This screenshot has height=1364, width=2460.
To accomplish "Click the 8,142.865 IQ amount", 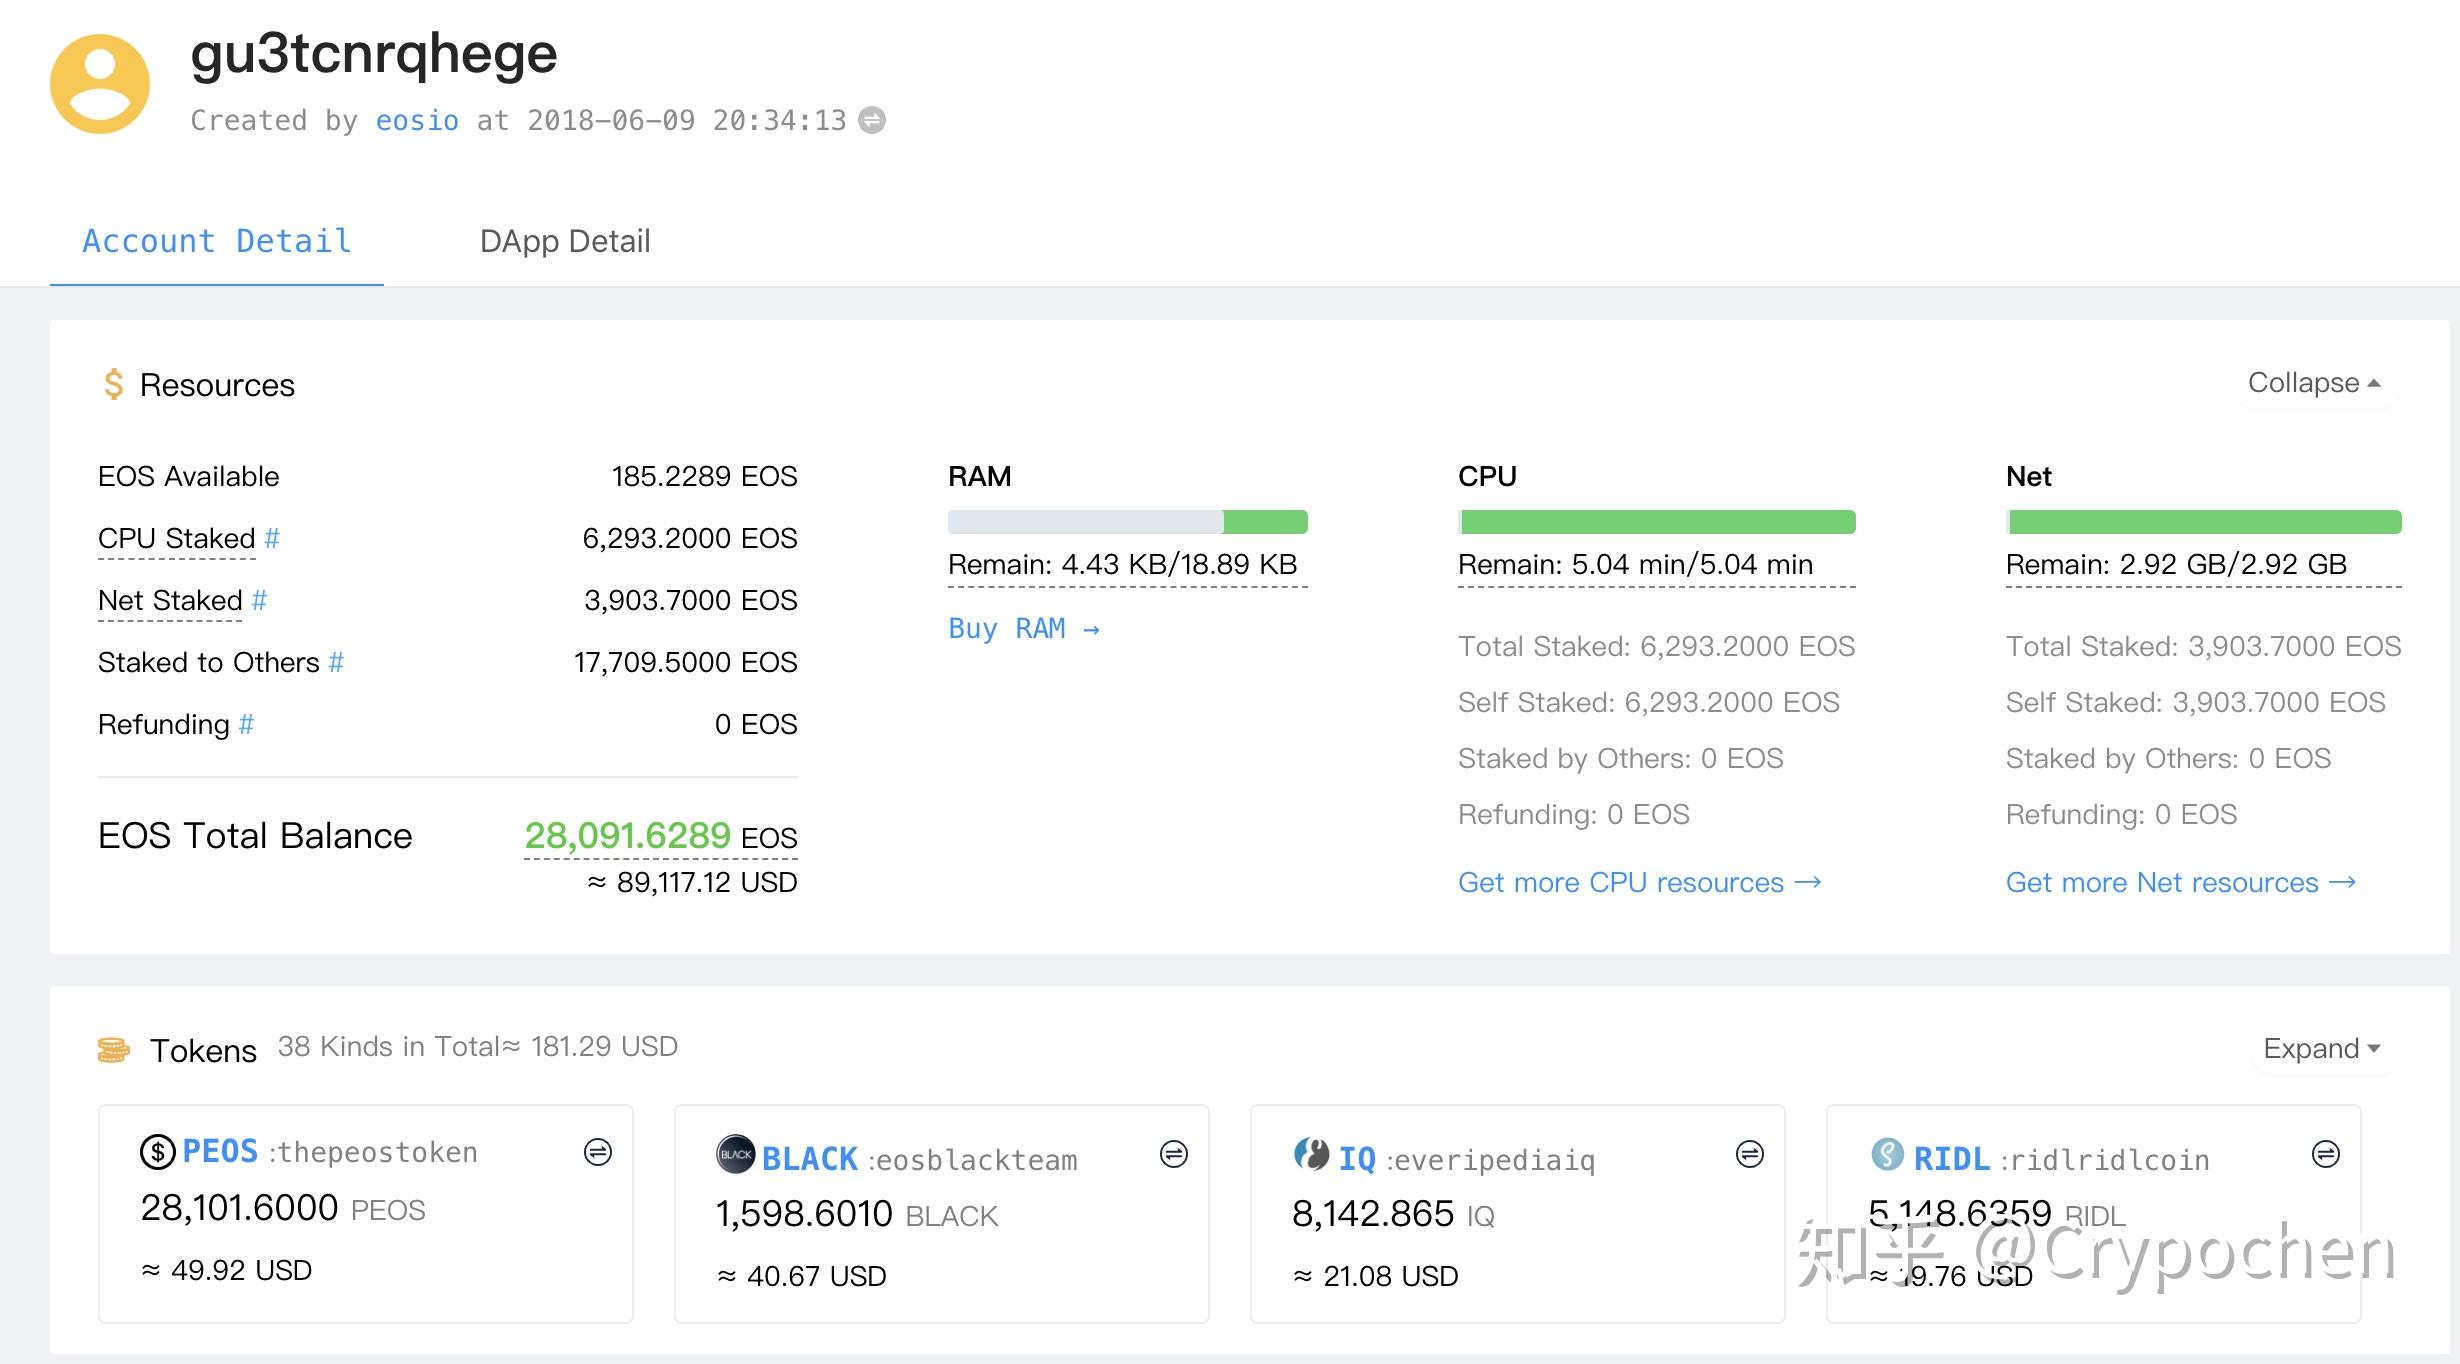I will coord(1393,1214).
